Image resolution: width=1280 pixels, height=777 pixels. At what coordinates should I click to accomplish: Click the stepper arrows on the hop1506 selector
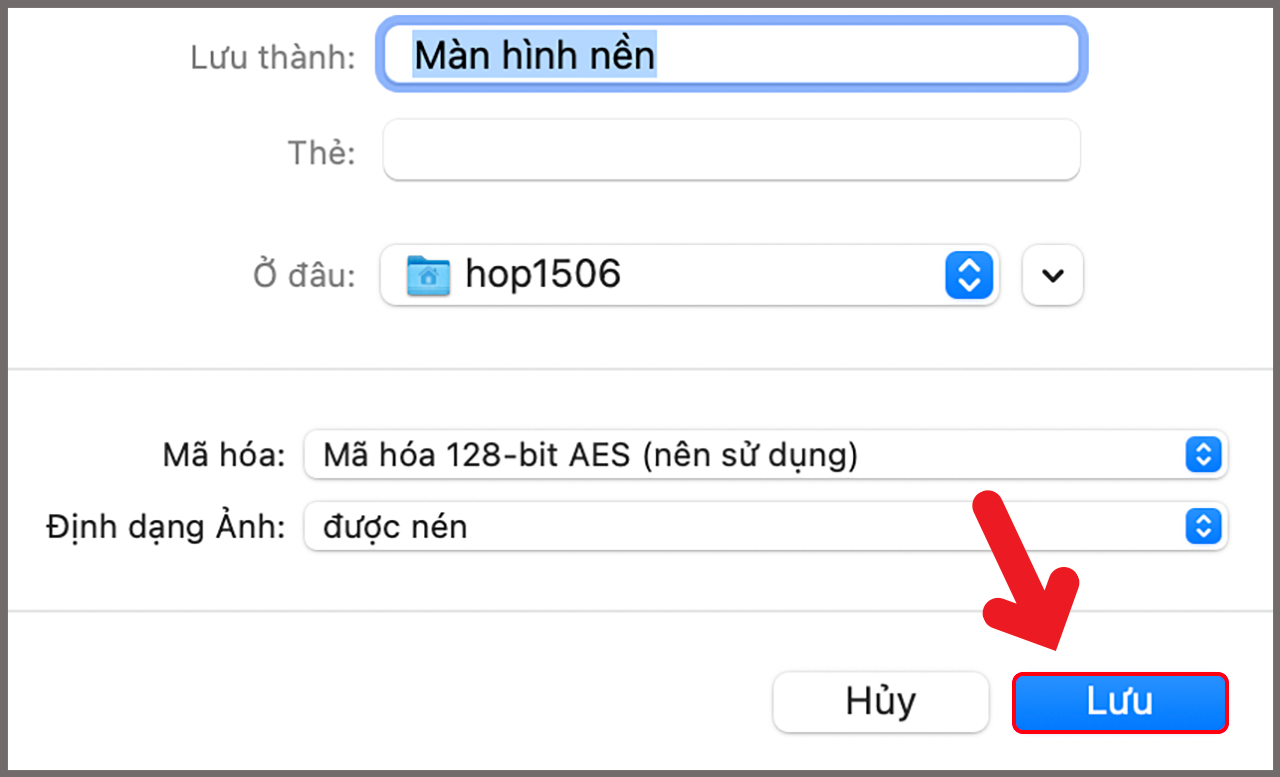click(967, 275)
